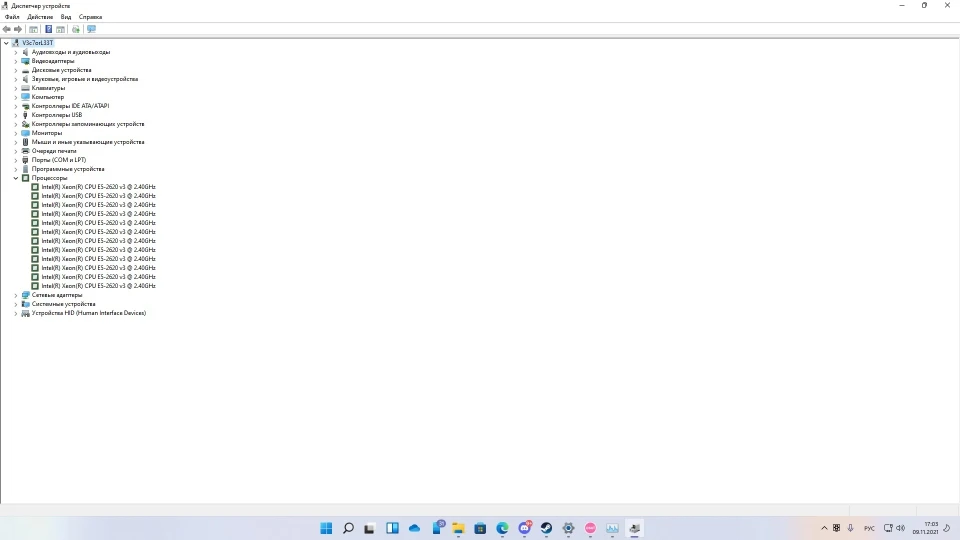Screen dimensions: 960x540
Task: Select the Контроллеры USB plug icon
Action: click(25, 115)
